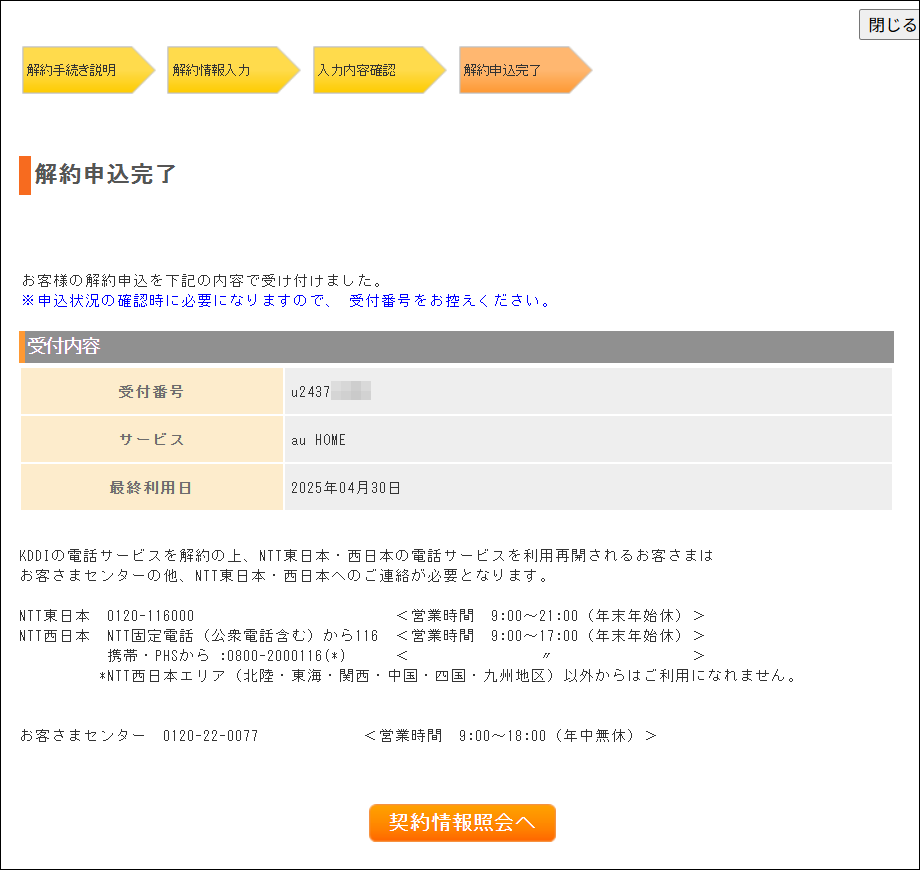
Task: Click the 受付番号 label cell
Action: (151, 391)
